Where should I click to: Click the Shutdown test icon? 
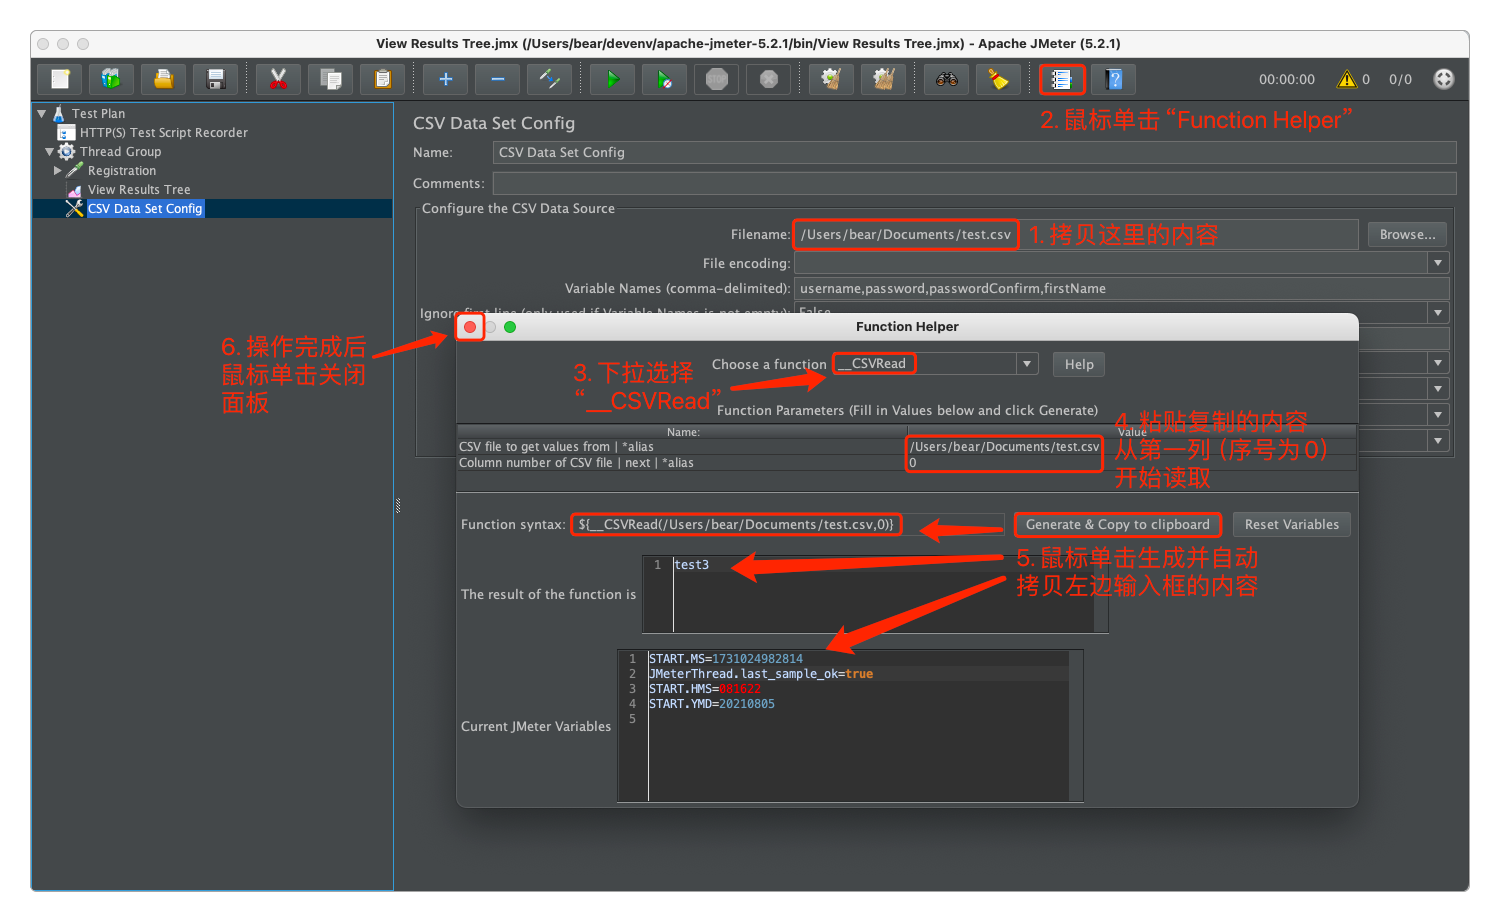(769, 79)
